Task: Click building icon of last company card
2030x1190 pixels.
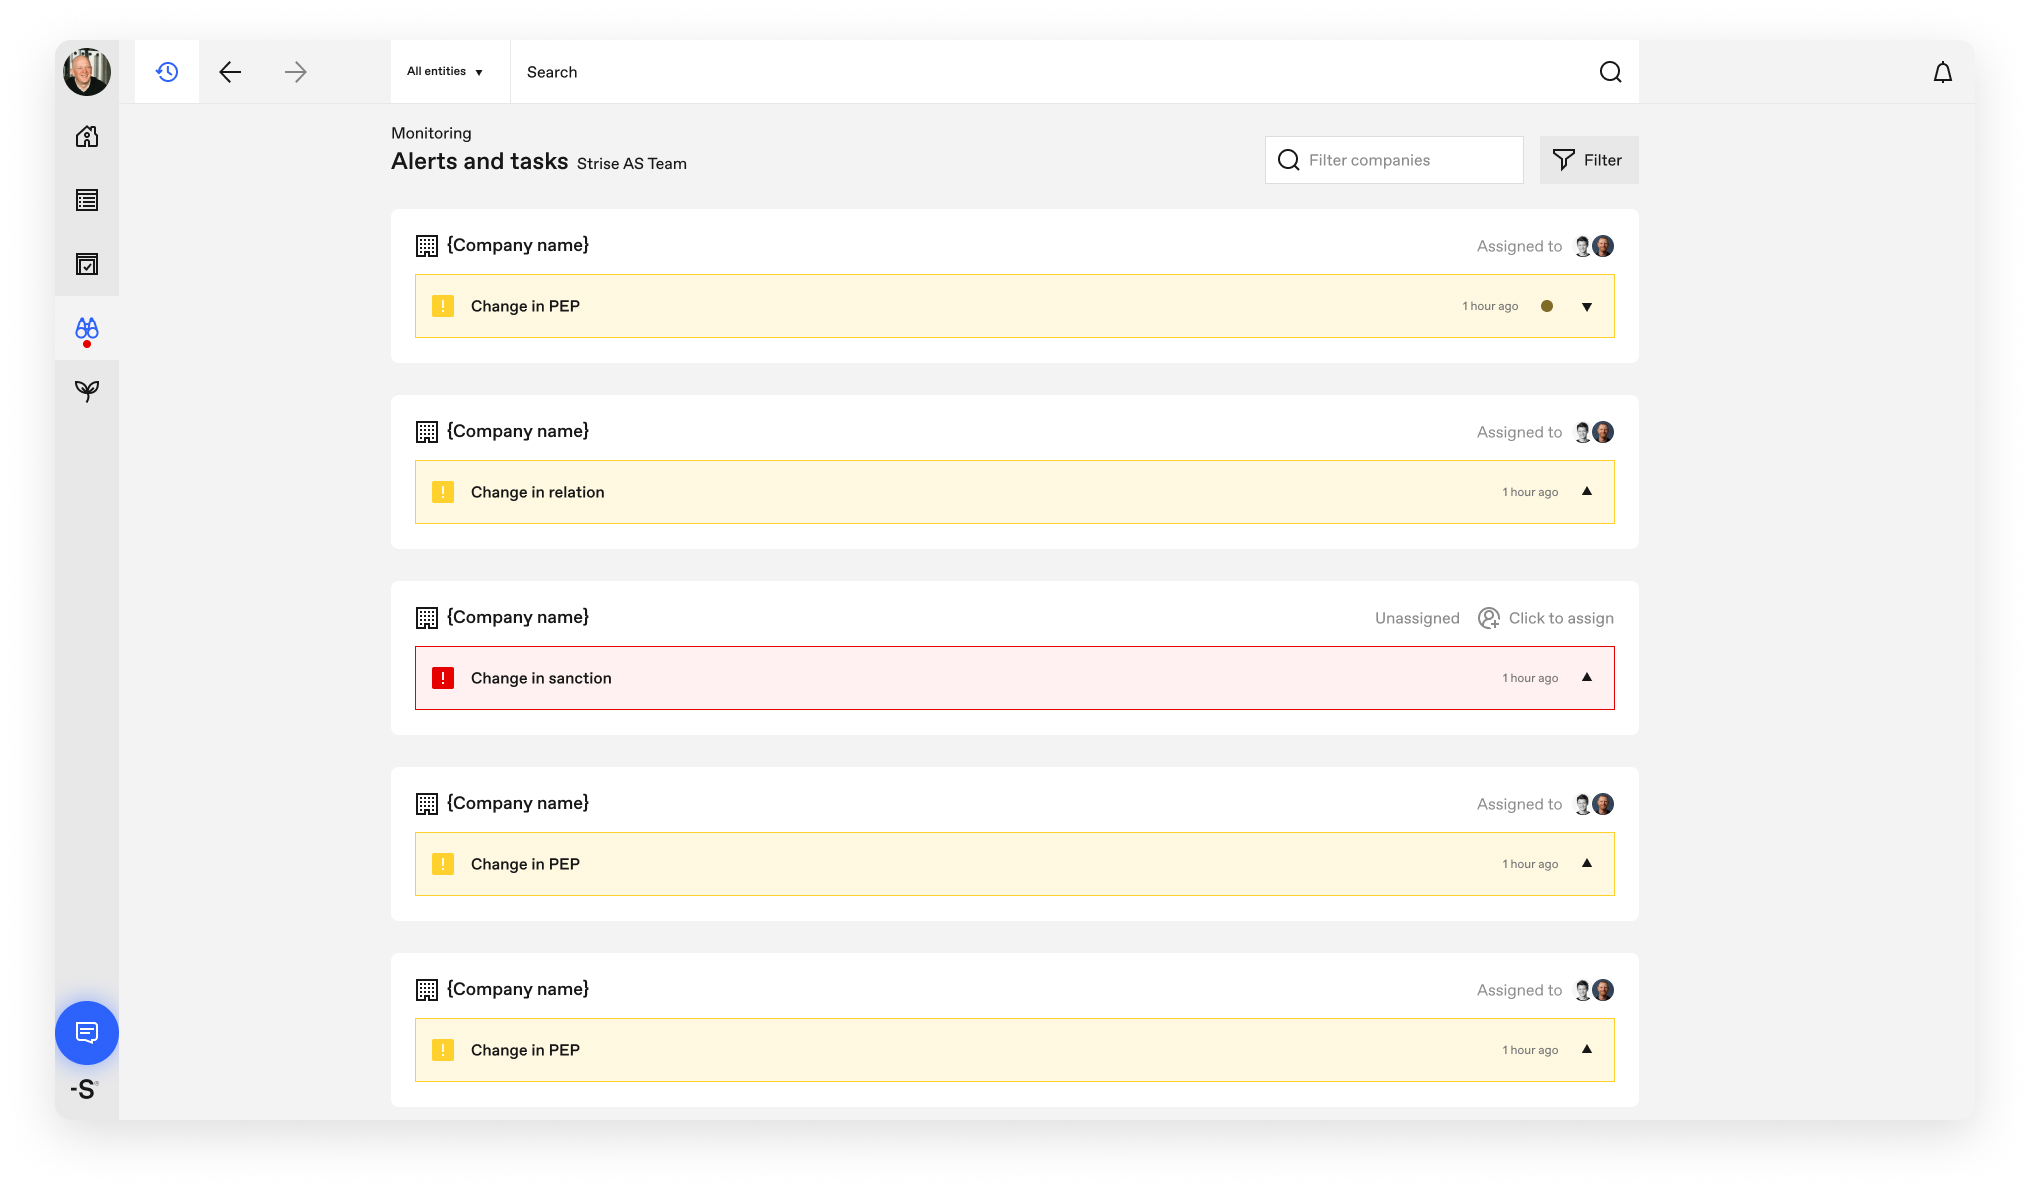Action: [x=427, y=990]
